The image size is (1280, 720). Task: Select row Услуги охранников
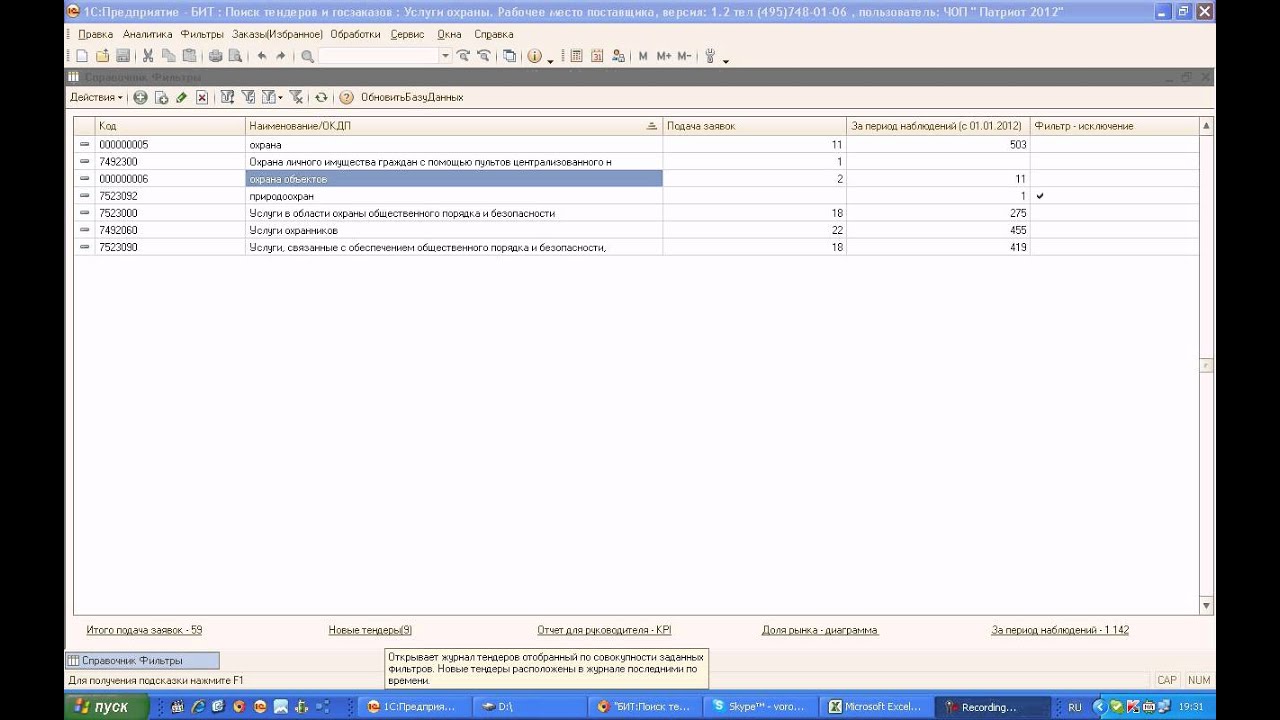636,230
